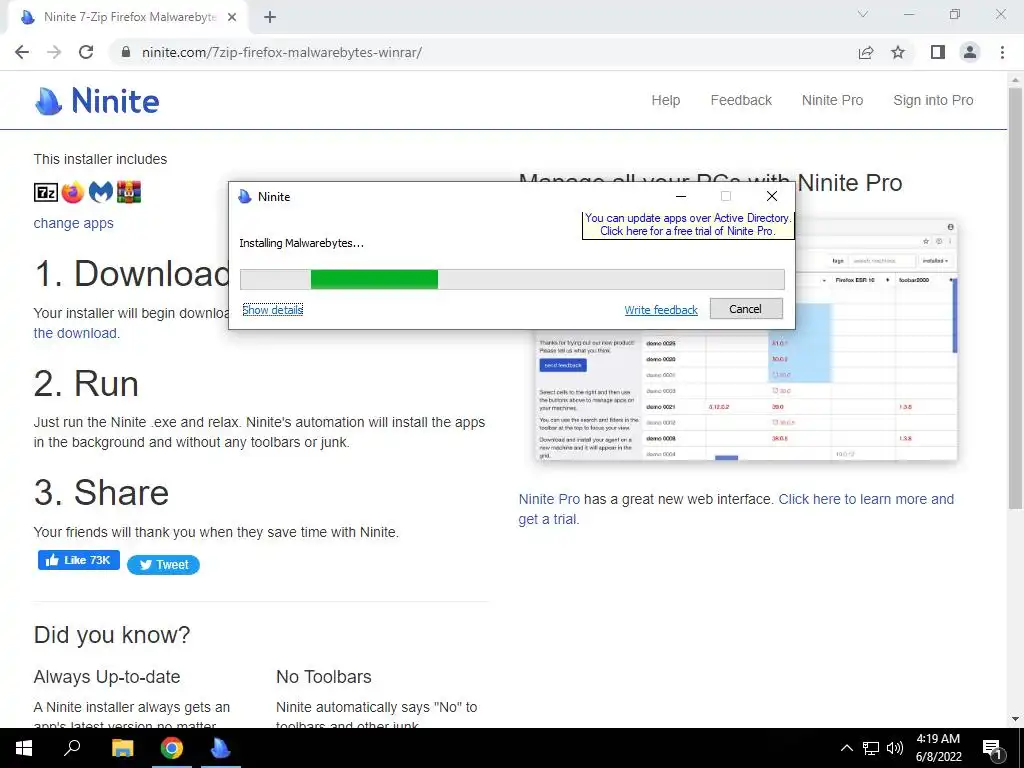Open the notification center icon
The height and width of the screenshot is (768, 1024).
(x=992, y=749)
